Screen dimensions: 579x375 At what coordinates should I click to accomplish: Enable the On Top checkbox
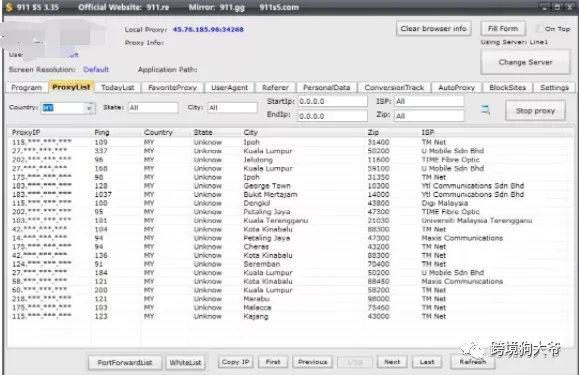point(540,28)
